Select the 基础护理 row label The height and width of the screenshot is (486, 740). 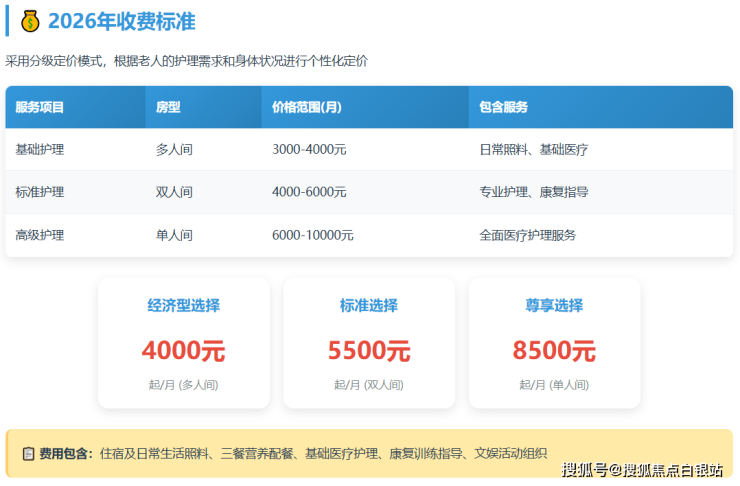click(40, 150)
